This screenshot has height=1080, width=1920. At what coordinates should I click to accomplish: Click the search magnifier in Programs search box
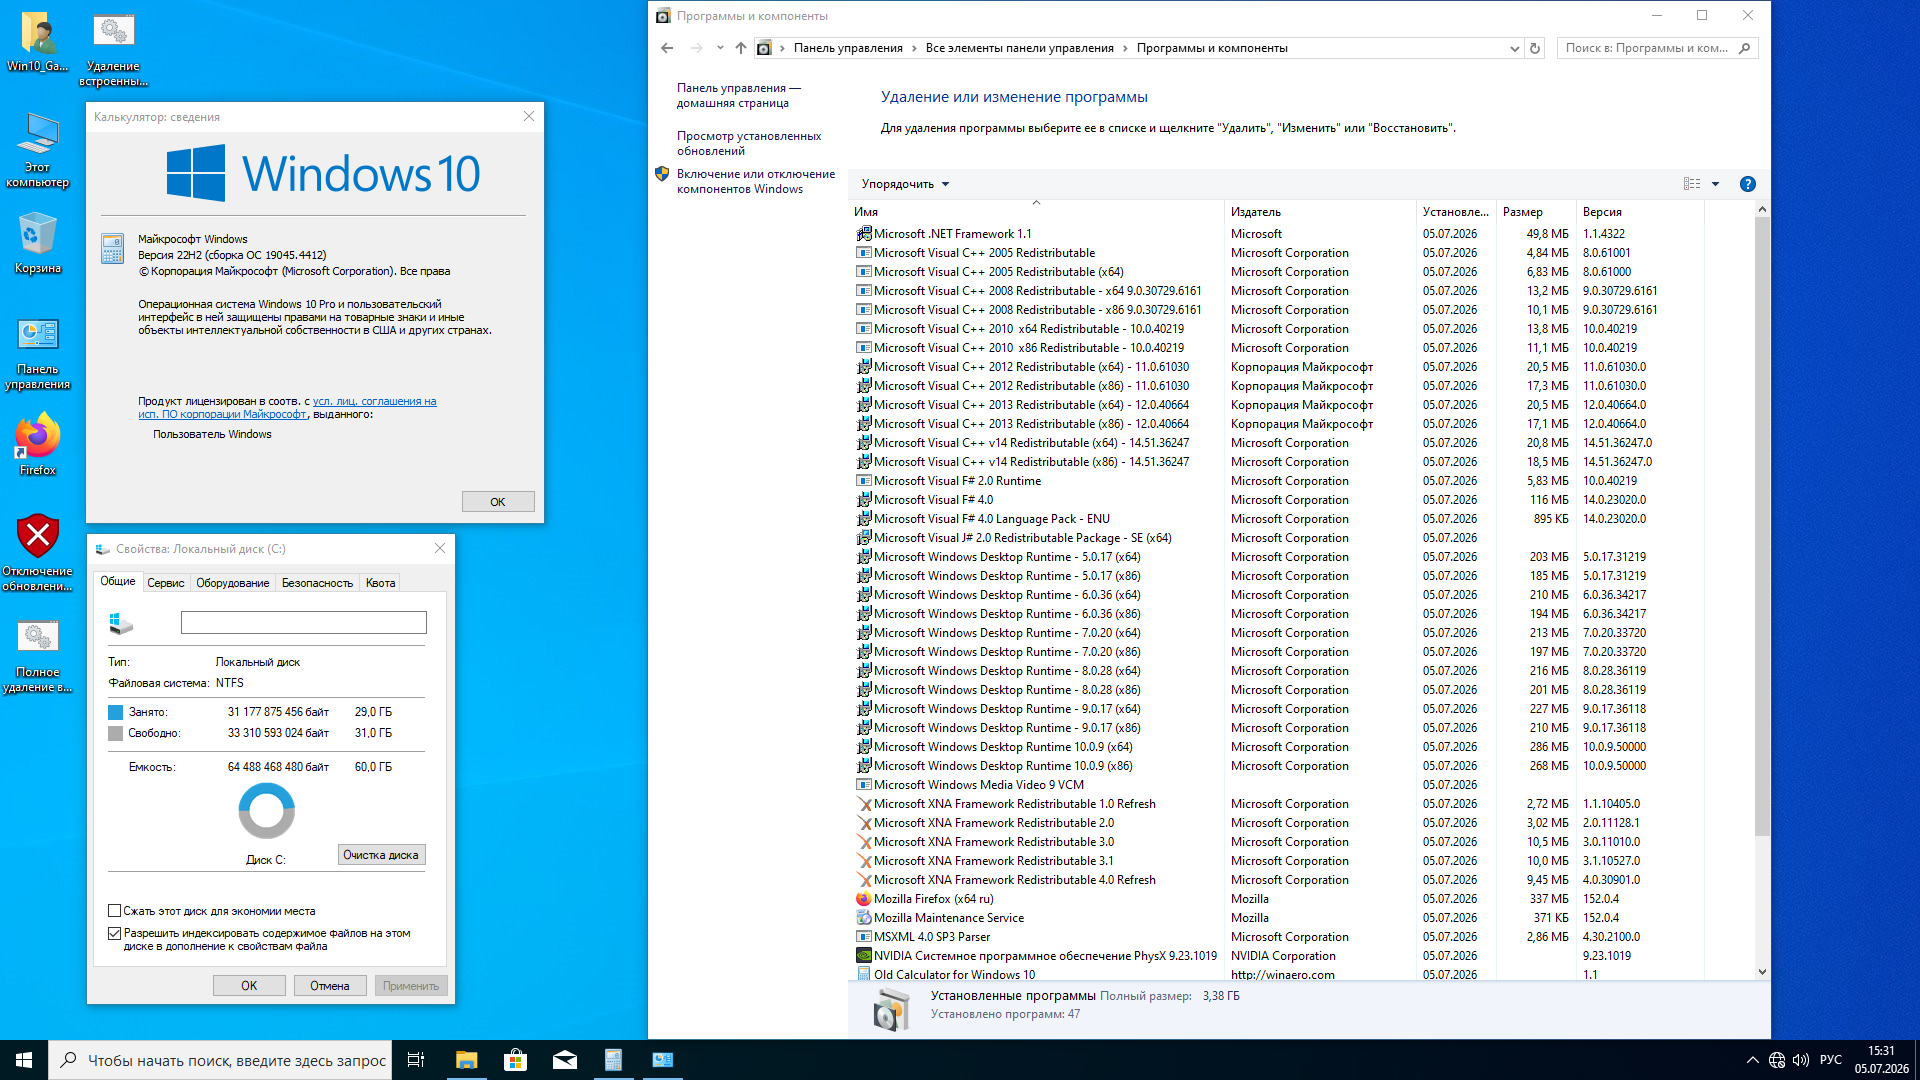click(x=1745, y=48)
